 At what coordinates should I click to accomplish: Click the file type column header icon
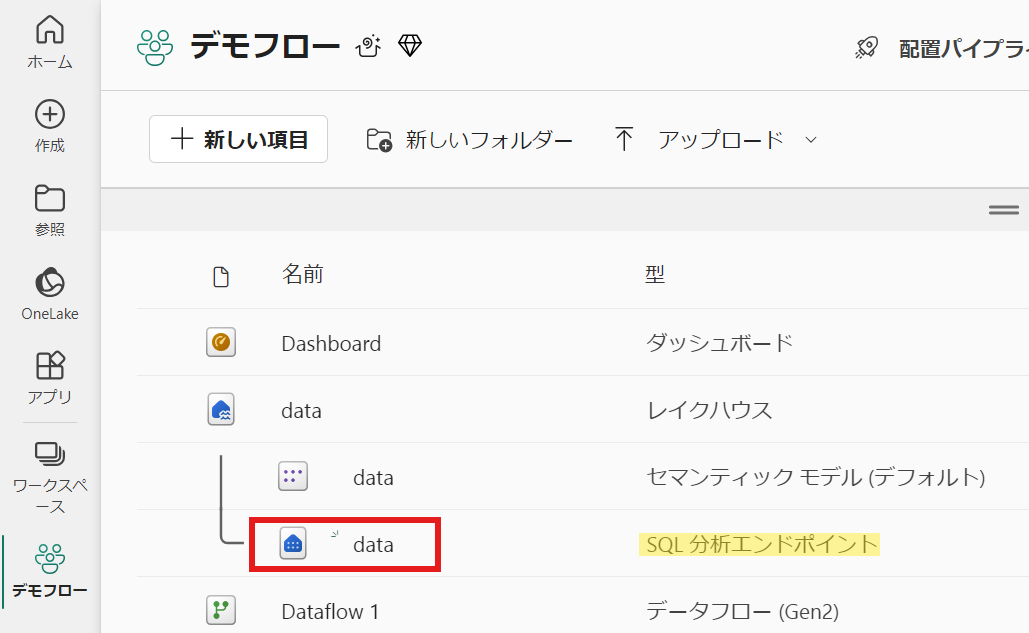221,277
